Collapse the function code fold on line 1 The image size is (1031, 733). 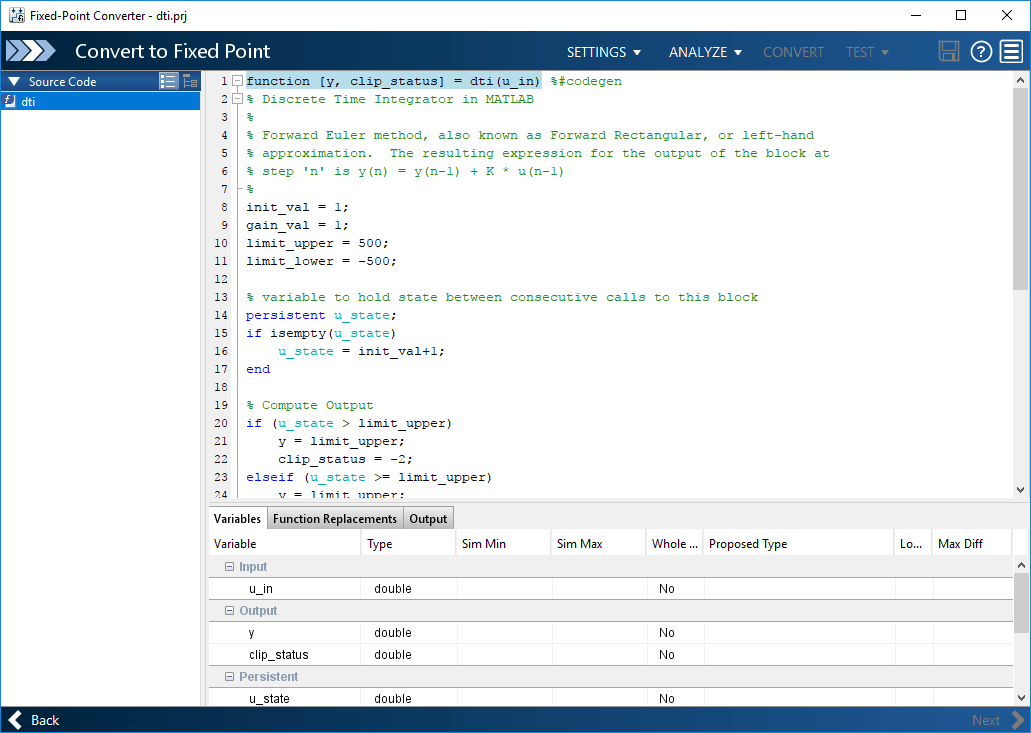click(x=237, y=81)
